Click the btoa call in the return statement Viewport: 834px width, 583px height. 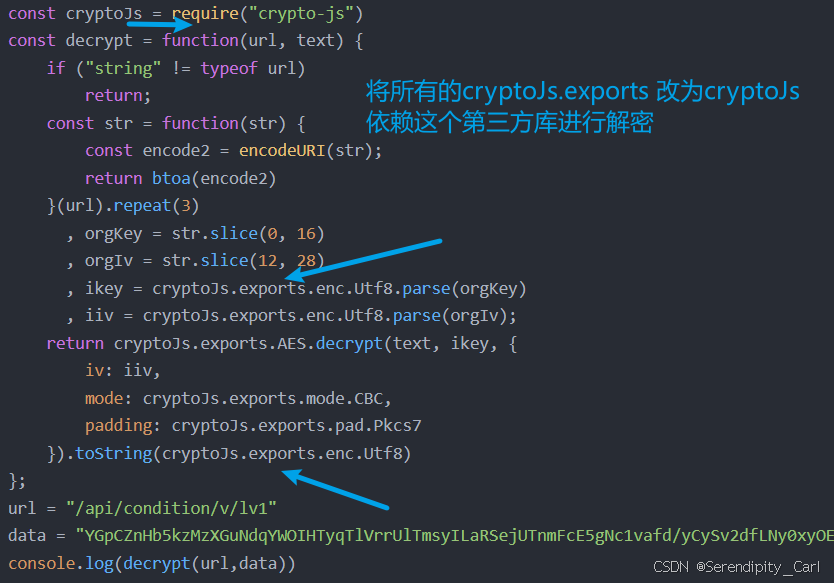point(171,177)
